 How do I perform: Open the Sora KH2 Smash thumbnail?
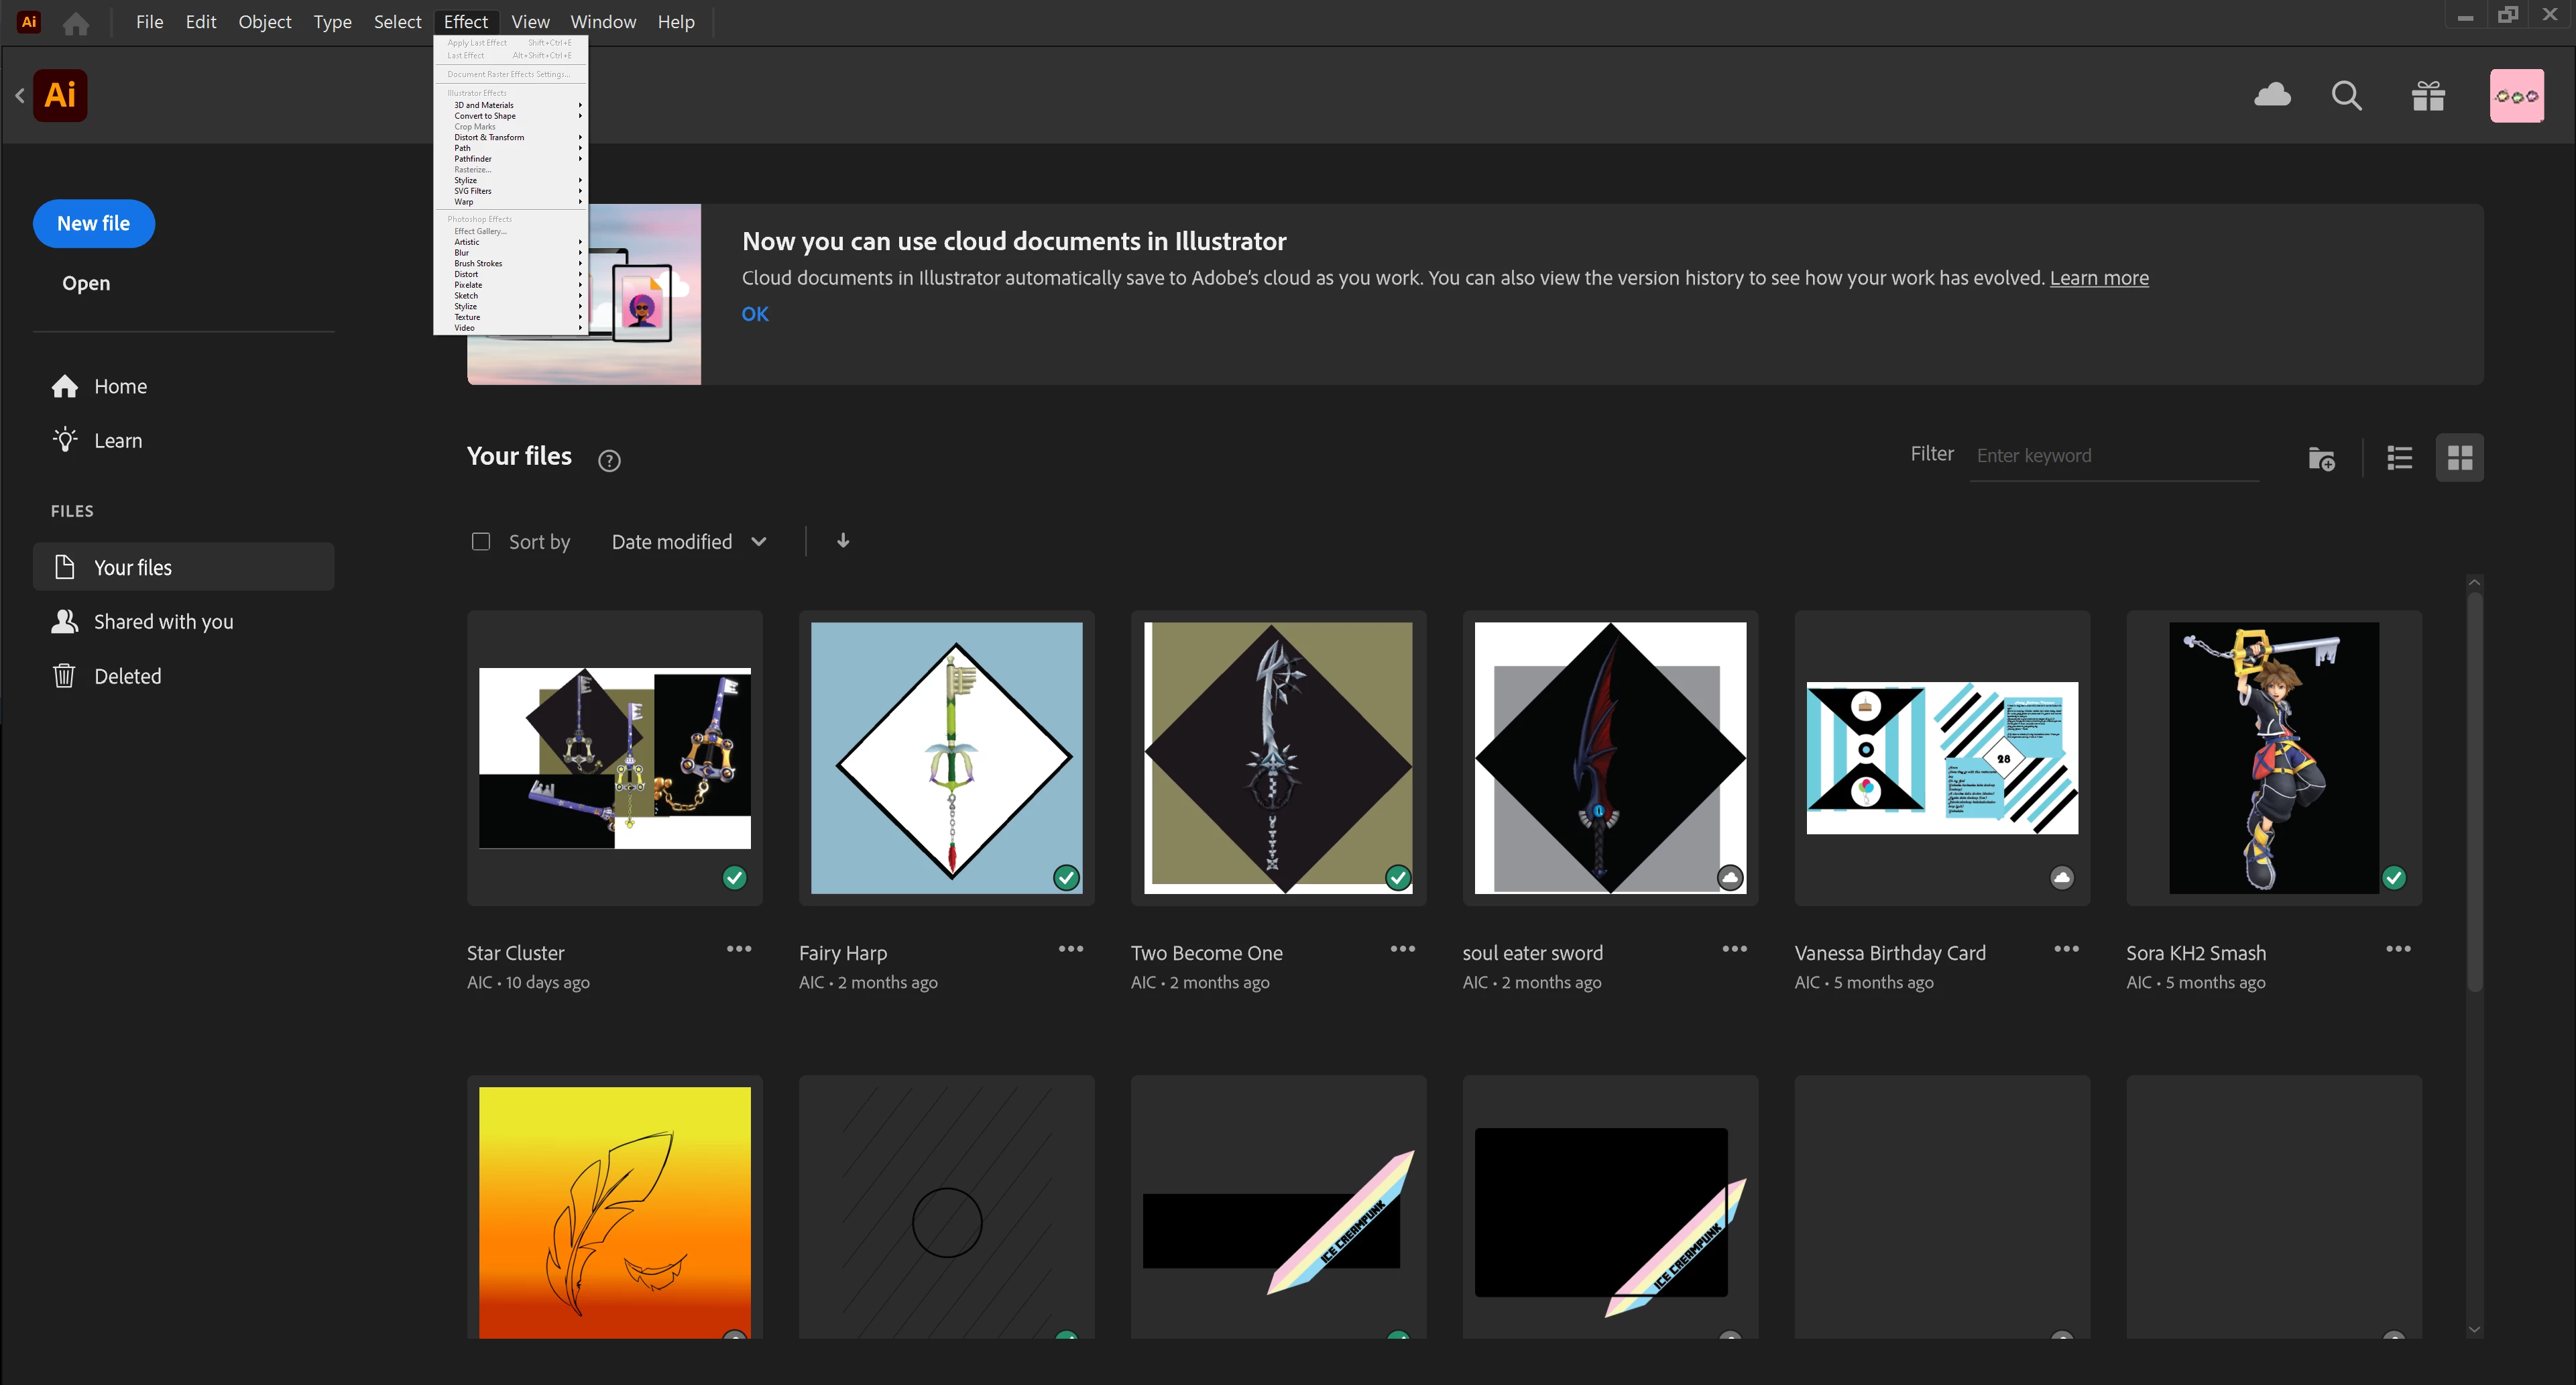2273,757
